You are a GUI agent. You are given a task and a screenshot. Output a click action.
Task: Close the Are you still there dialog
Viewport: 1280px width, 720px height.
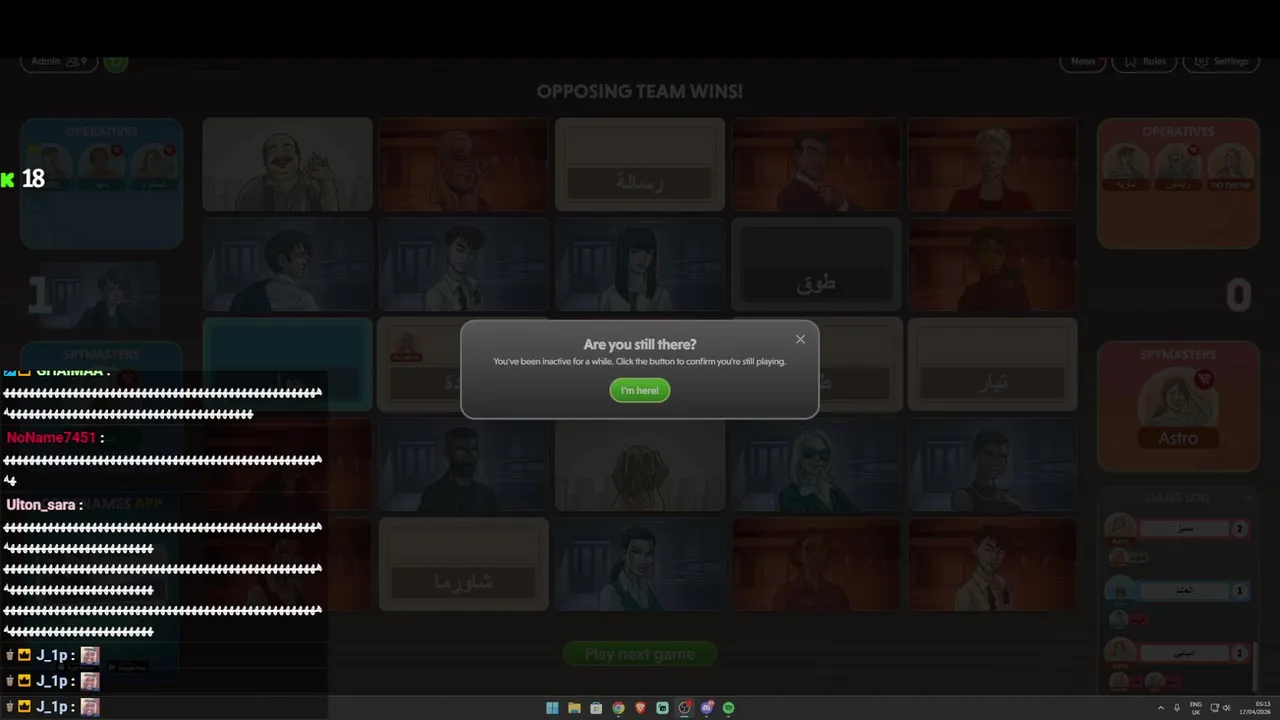800,339
